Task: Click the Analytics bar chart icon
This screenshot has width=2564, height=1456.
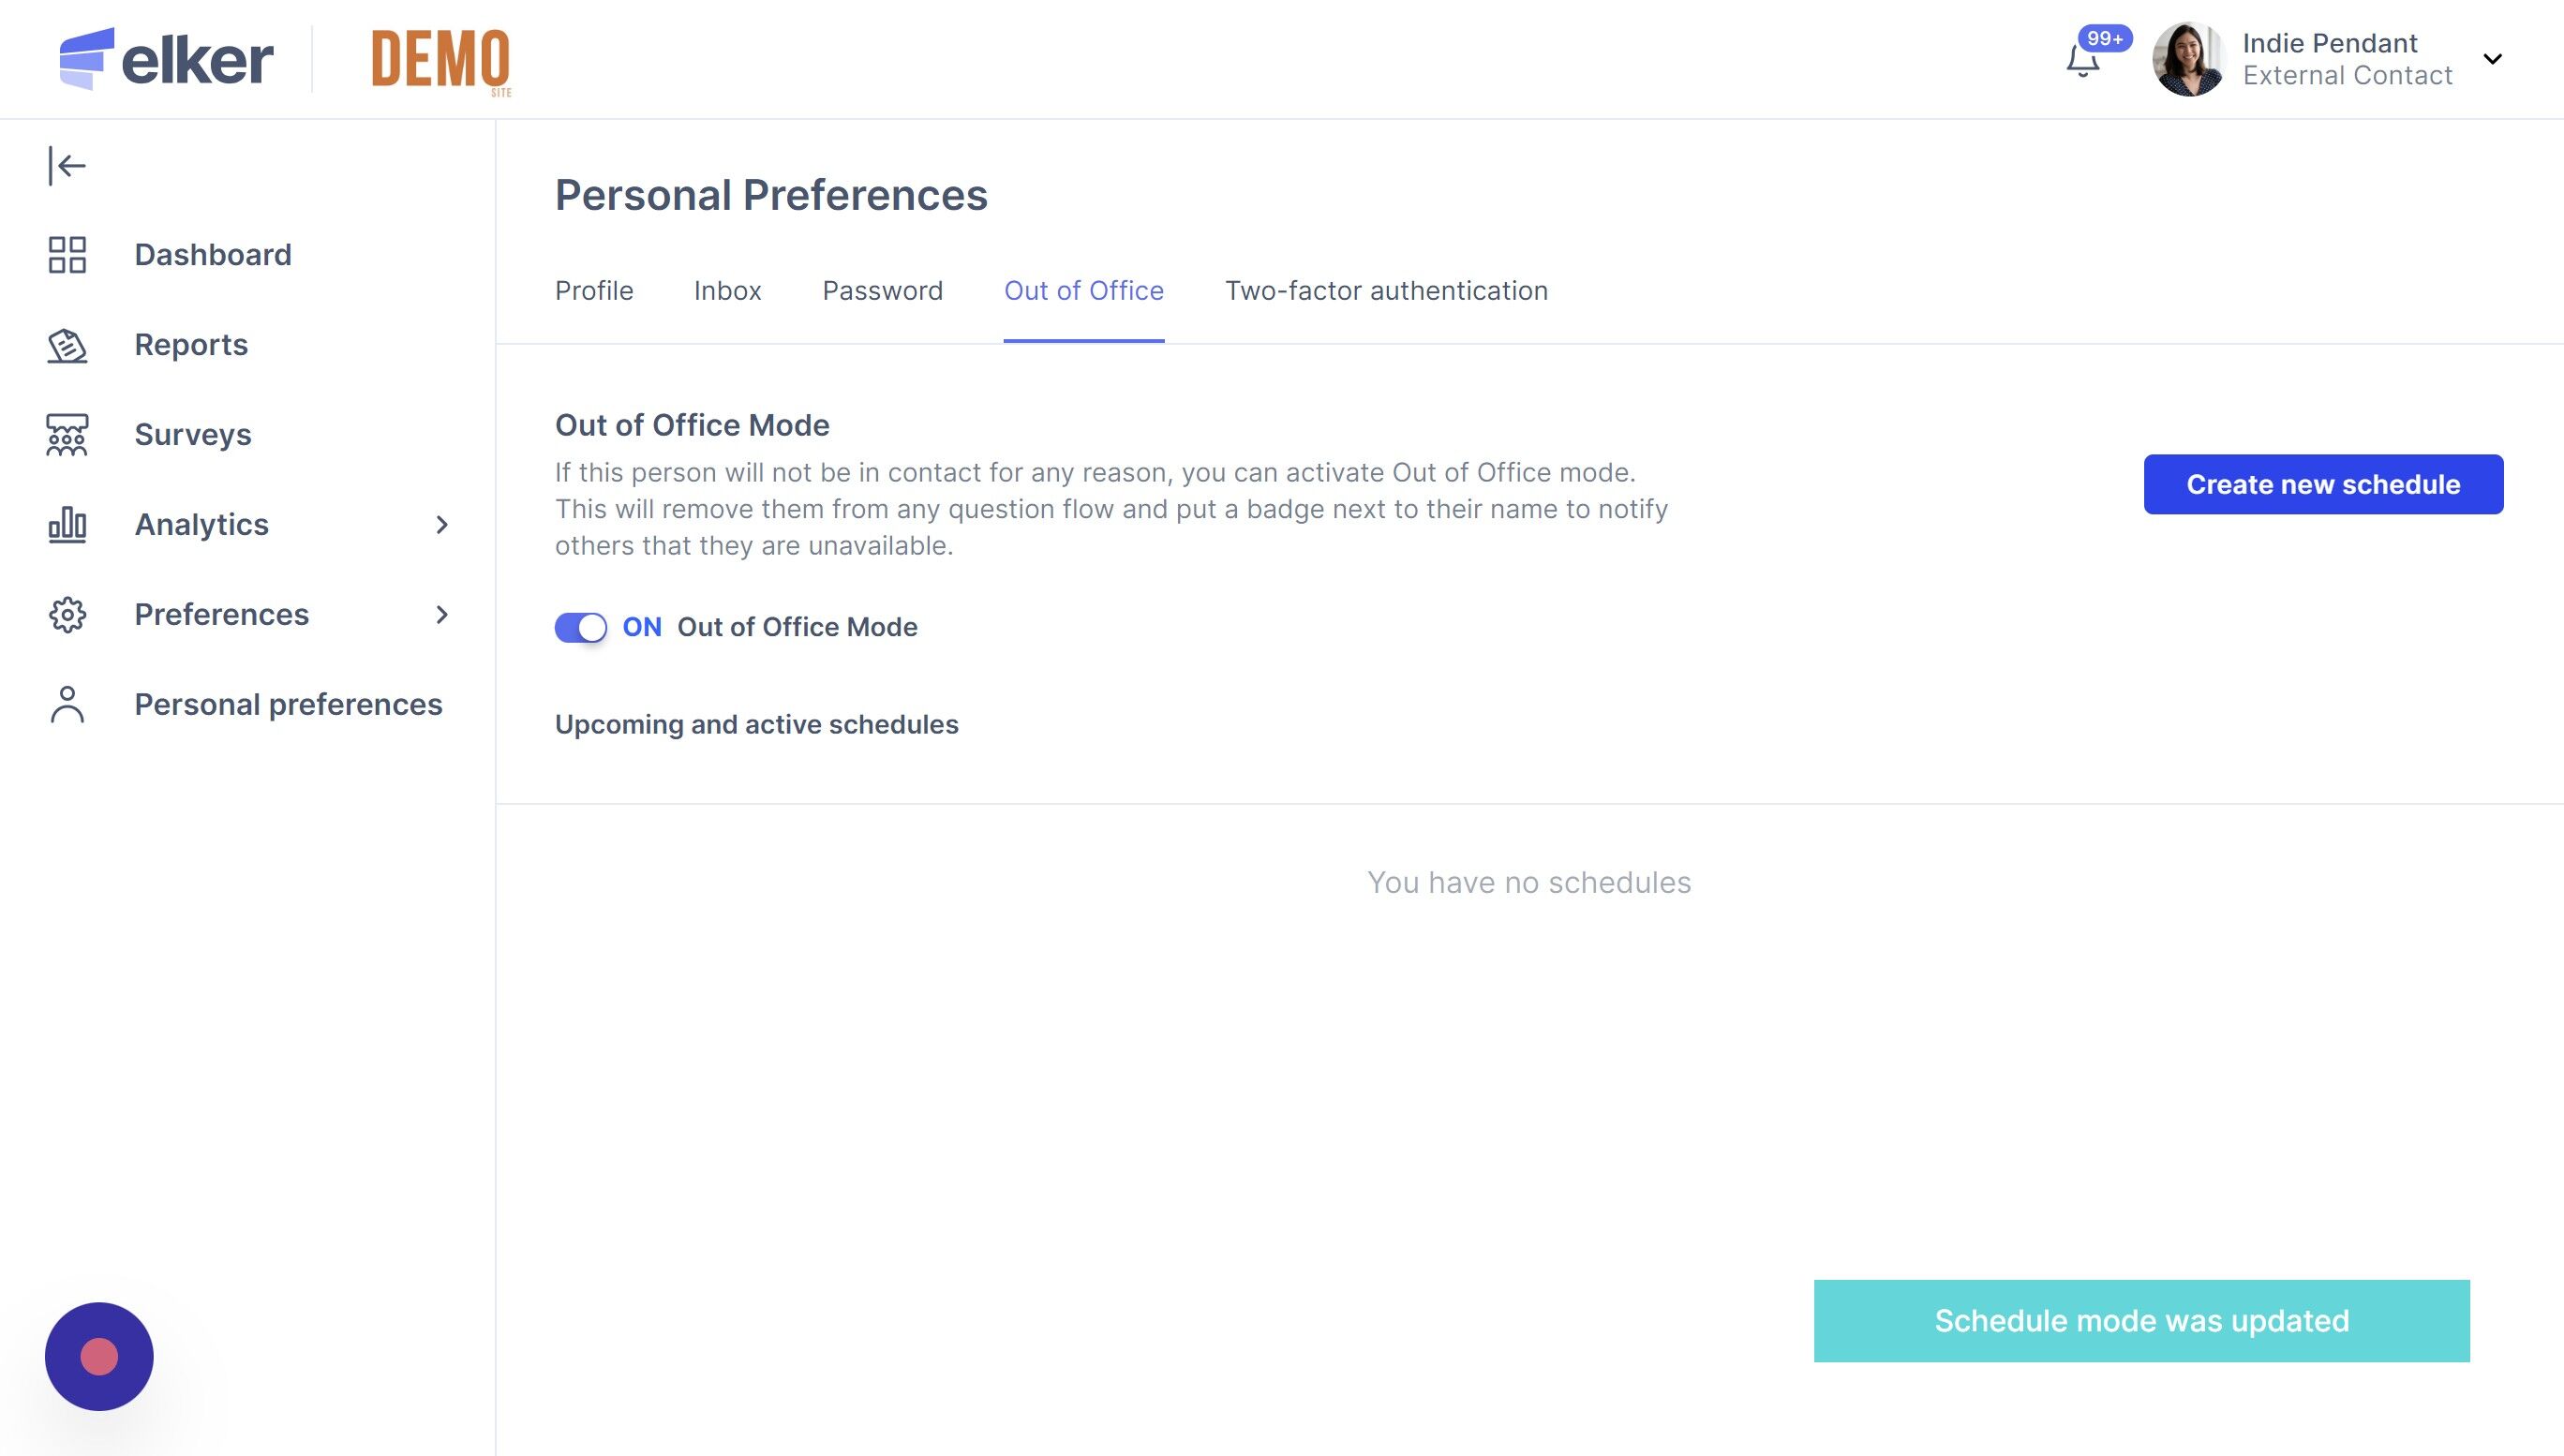Action: [x=67, y=525]
